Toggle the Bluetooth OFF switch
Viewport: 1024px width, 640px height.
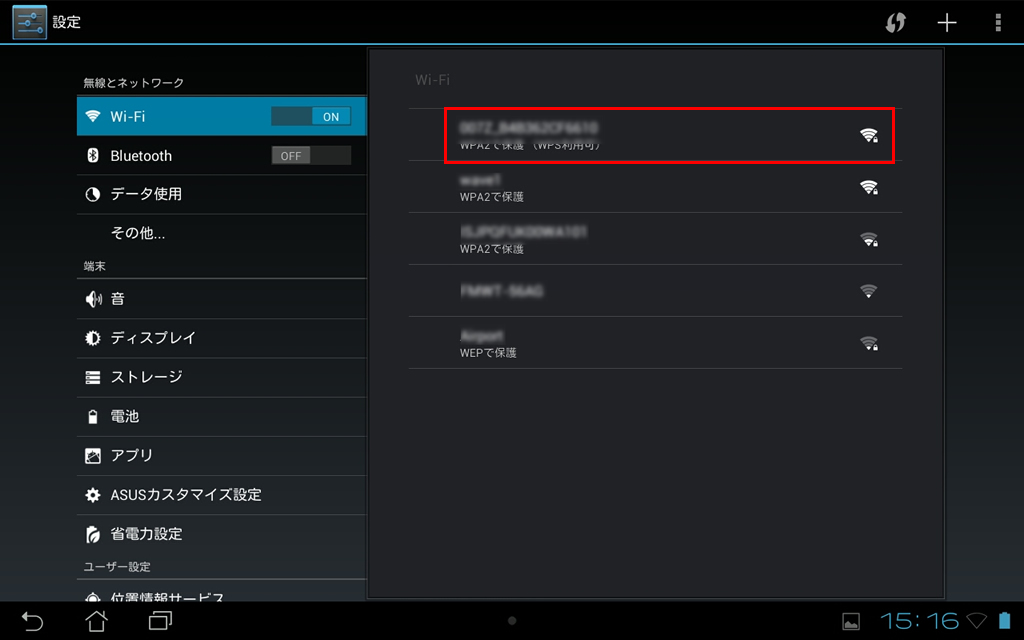(x=311, y=155)
